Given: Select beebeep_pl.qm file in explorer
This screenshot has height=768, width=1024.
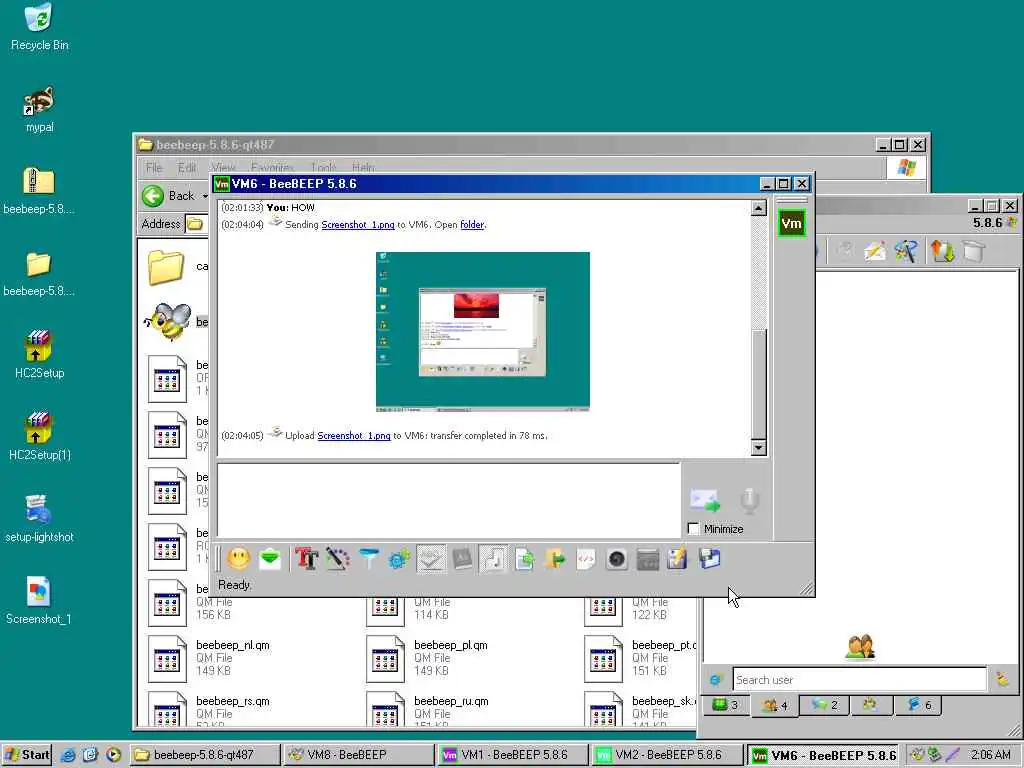Looking at the screenshot, I should pos(427,658).
